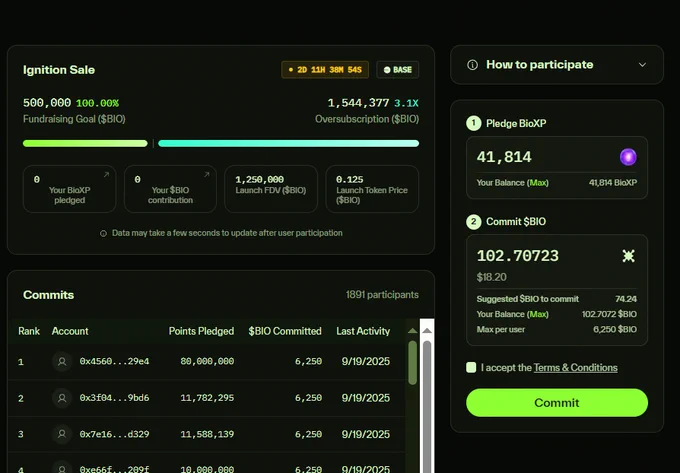Accept the Terms & Conditions checkbox
This screenshot has height=473, width=680.
pos(471,368)
